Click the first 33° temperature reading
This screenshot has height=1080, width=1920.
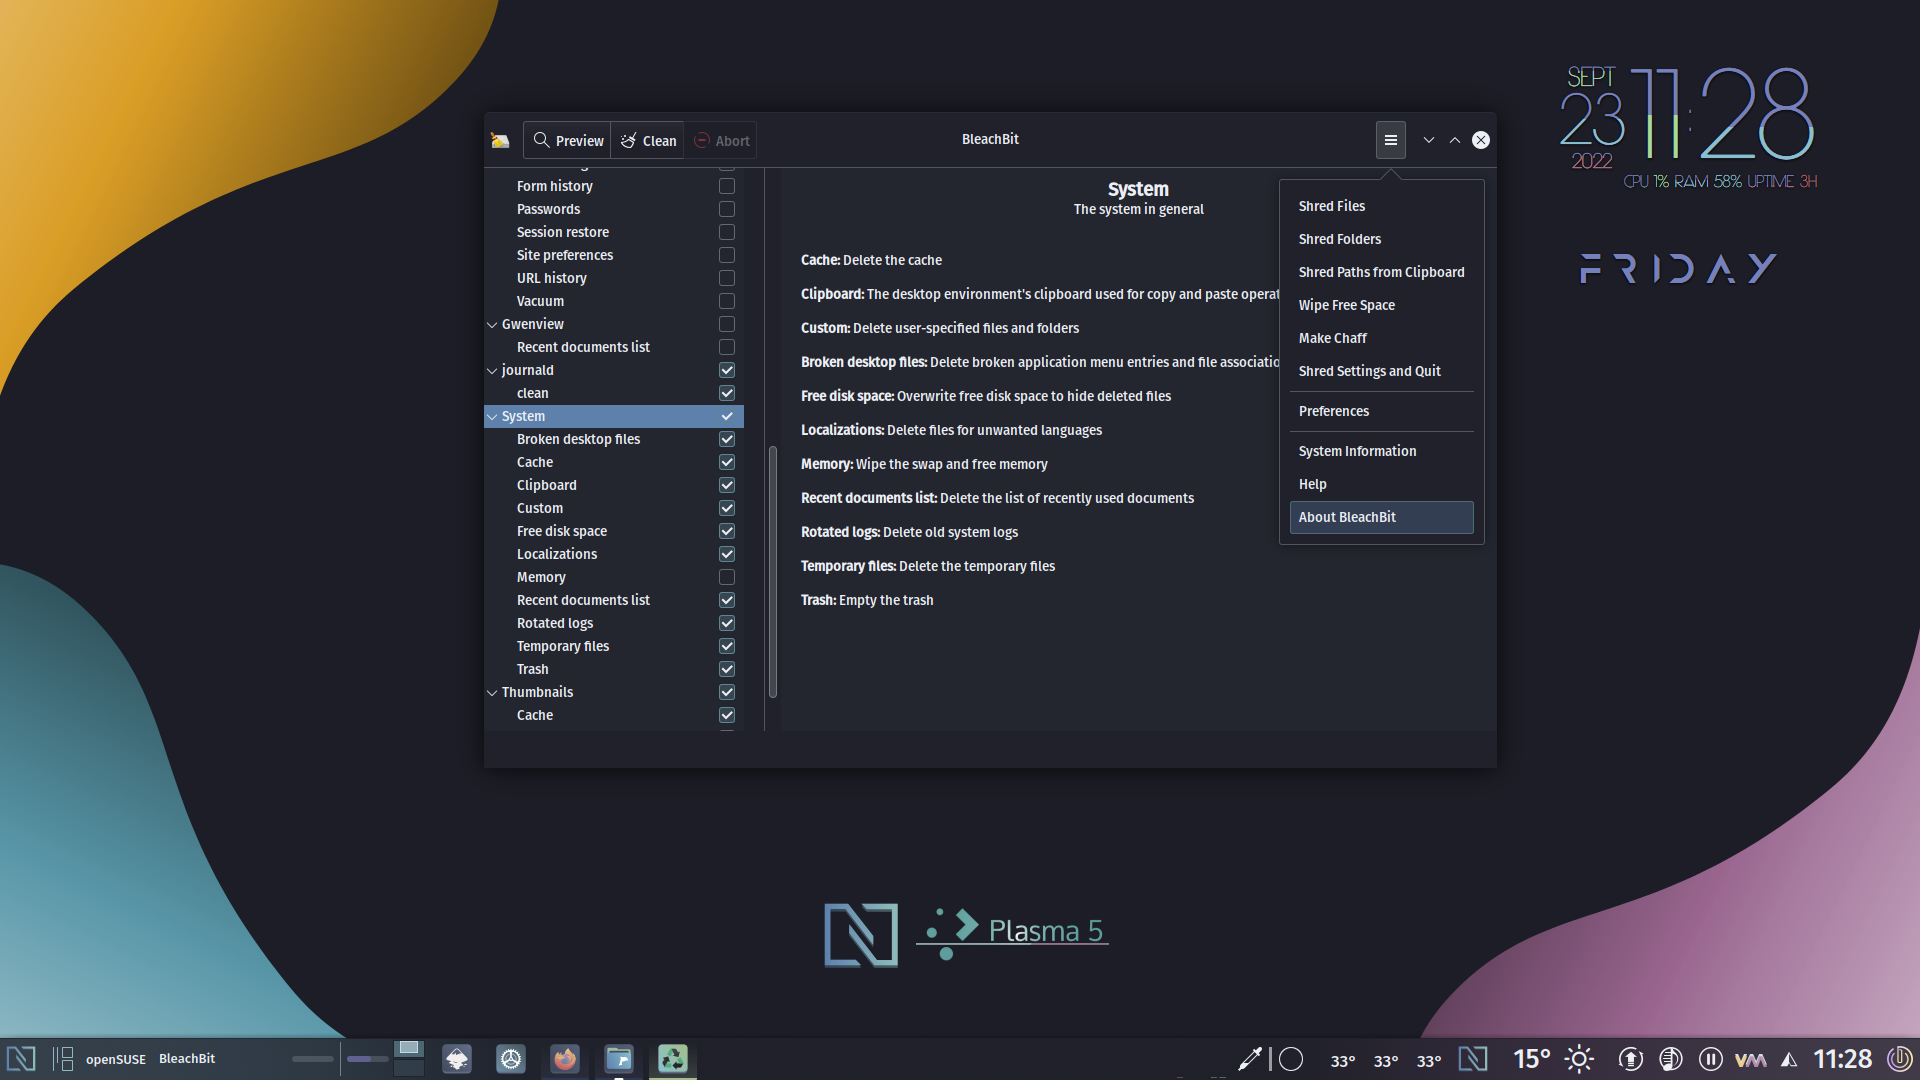(1343, 1061)
